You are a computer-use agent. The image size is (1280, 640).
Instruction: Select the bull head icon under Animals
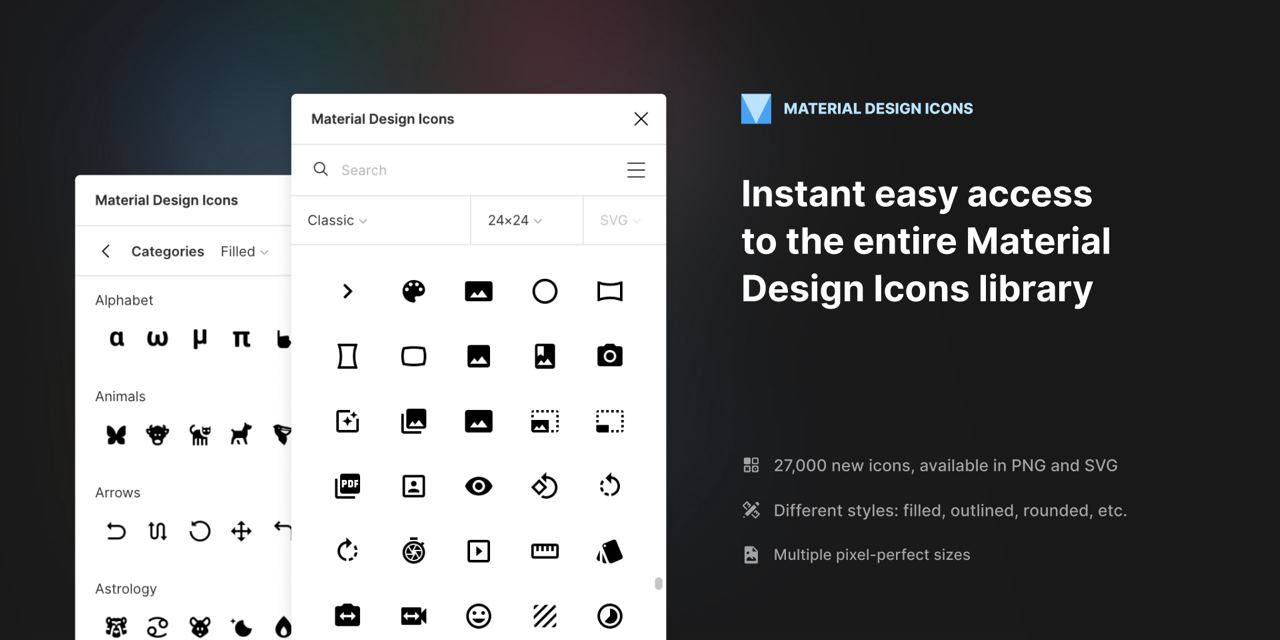pyautogui.click(x=158, y=434)
